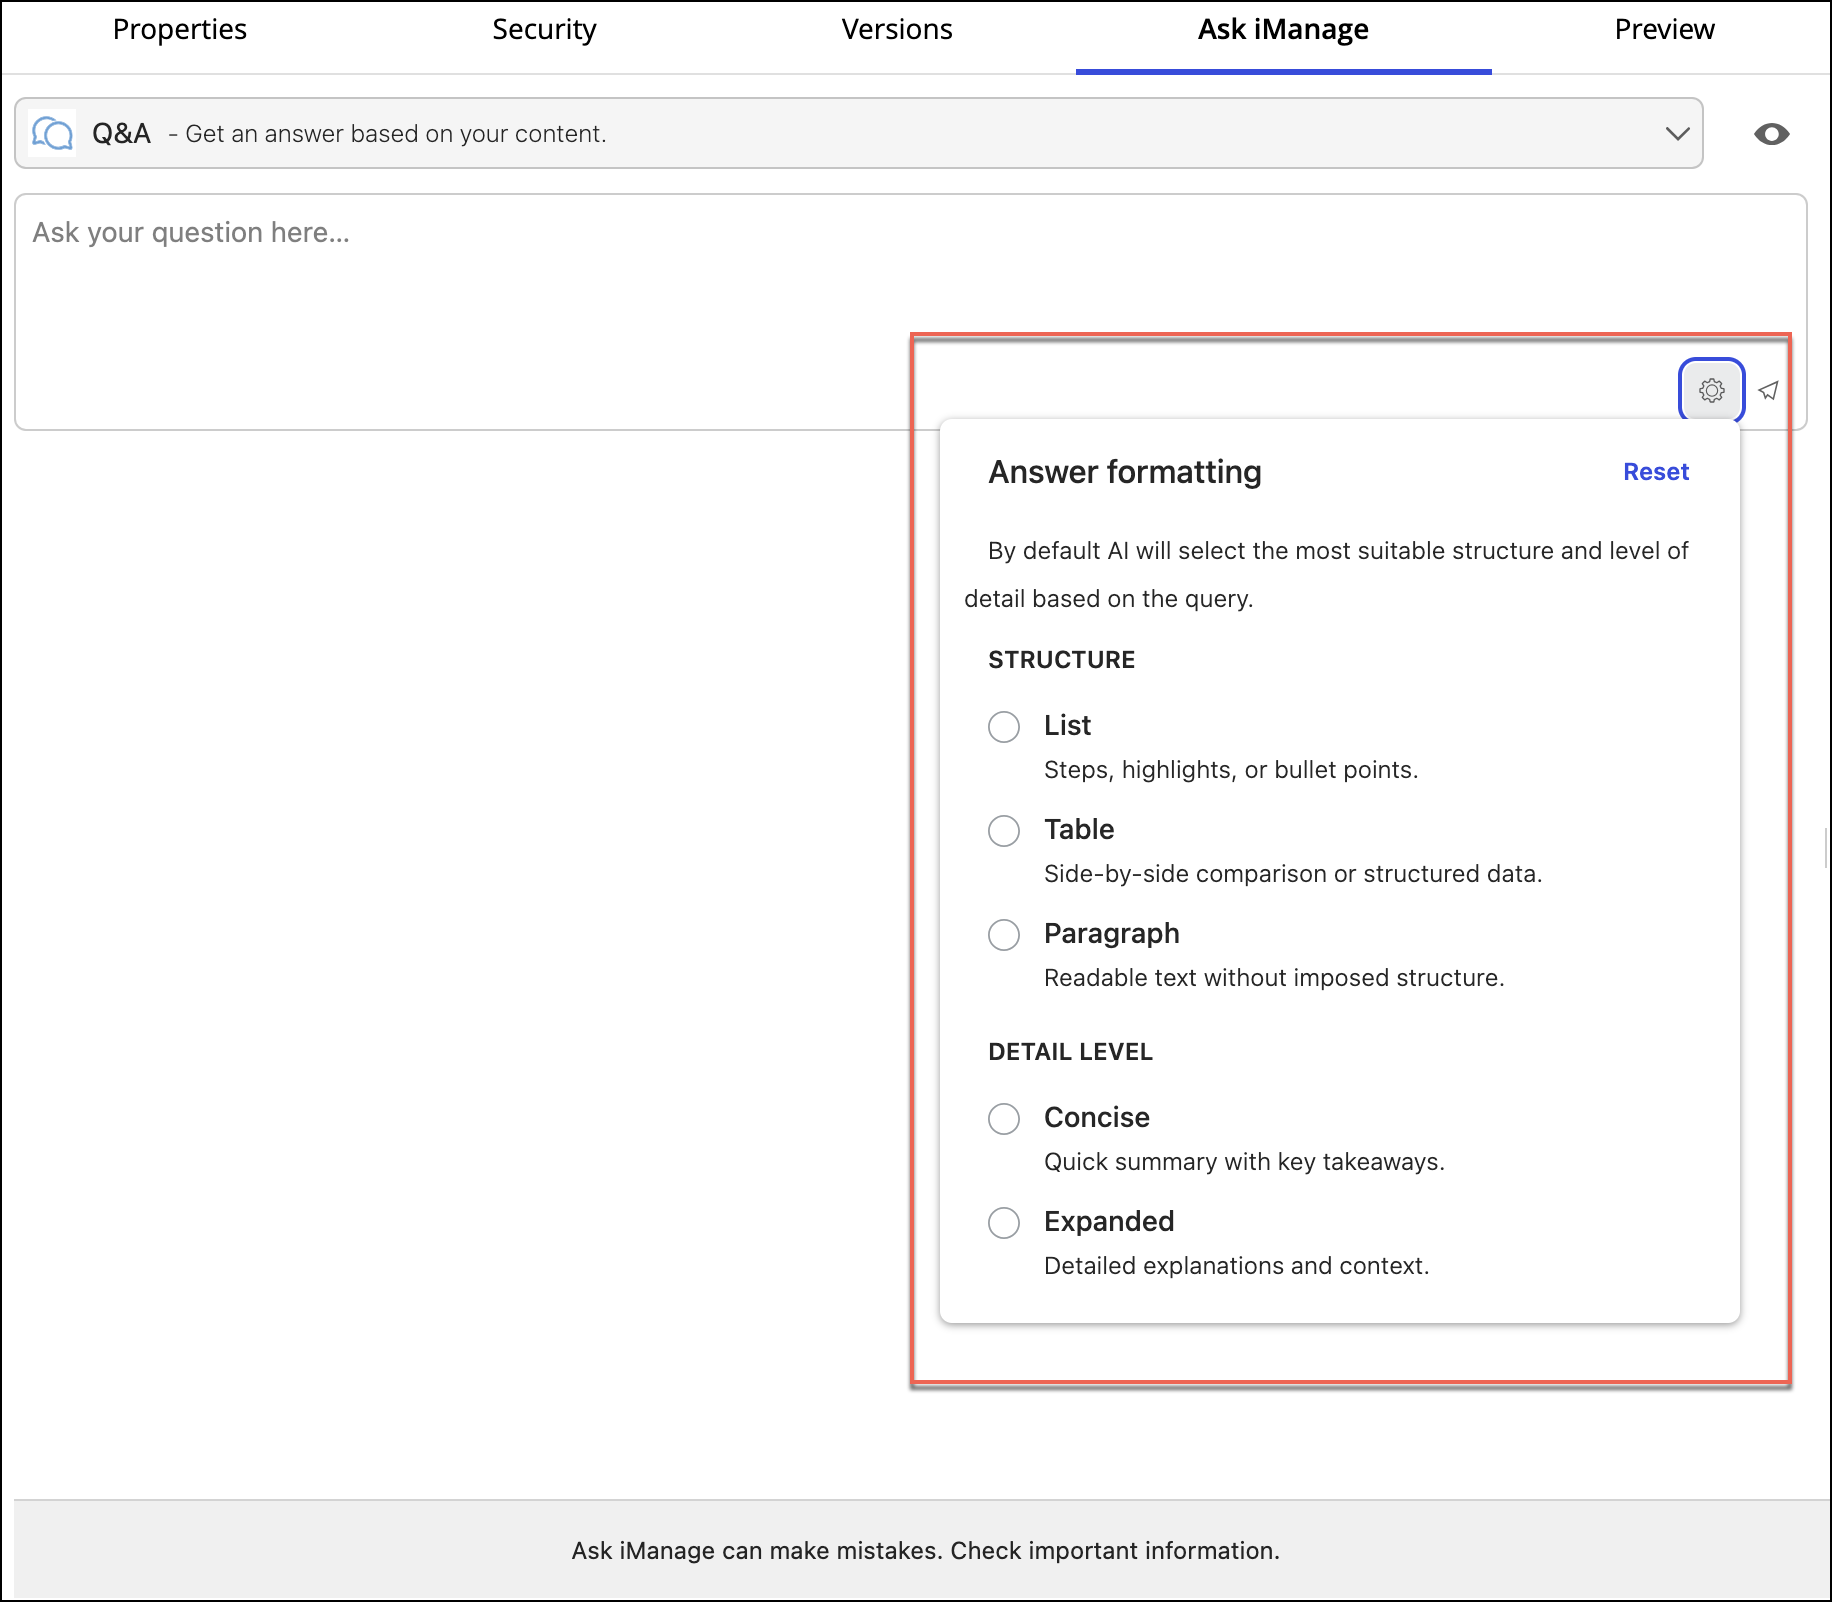Viewport: 1832px width, 1602px height.
Task: Select the List structure radio button
Action: [1004, 726]
